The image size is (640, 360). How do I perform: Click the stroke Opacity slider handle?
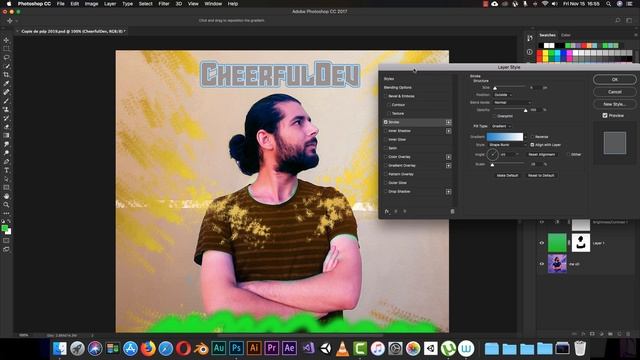click(x=525, y=110)
